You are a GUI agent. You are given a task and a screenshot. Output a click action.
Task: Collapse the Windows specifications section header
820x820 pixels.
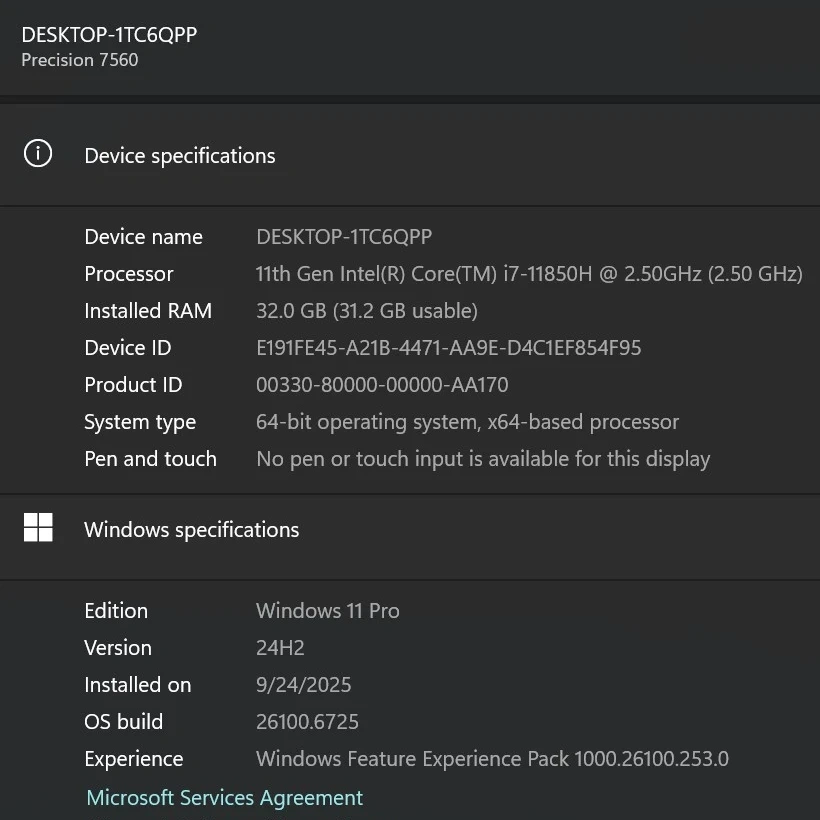point(192,530)
